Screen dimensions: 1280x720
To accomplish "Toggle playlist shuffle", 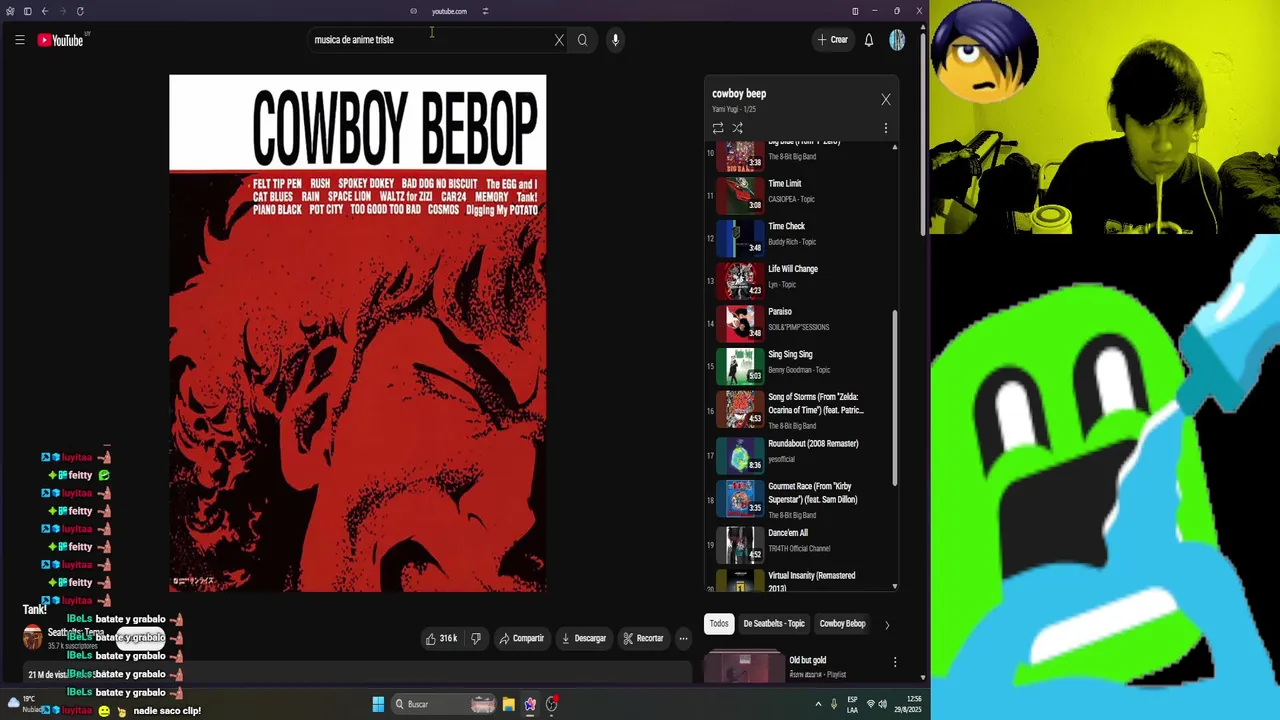I will coord(737,128).
